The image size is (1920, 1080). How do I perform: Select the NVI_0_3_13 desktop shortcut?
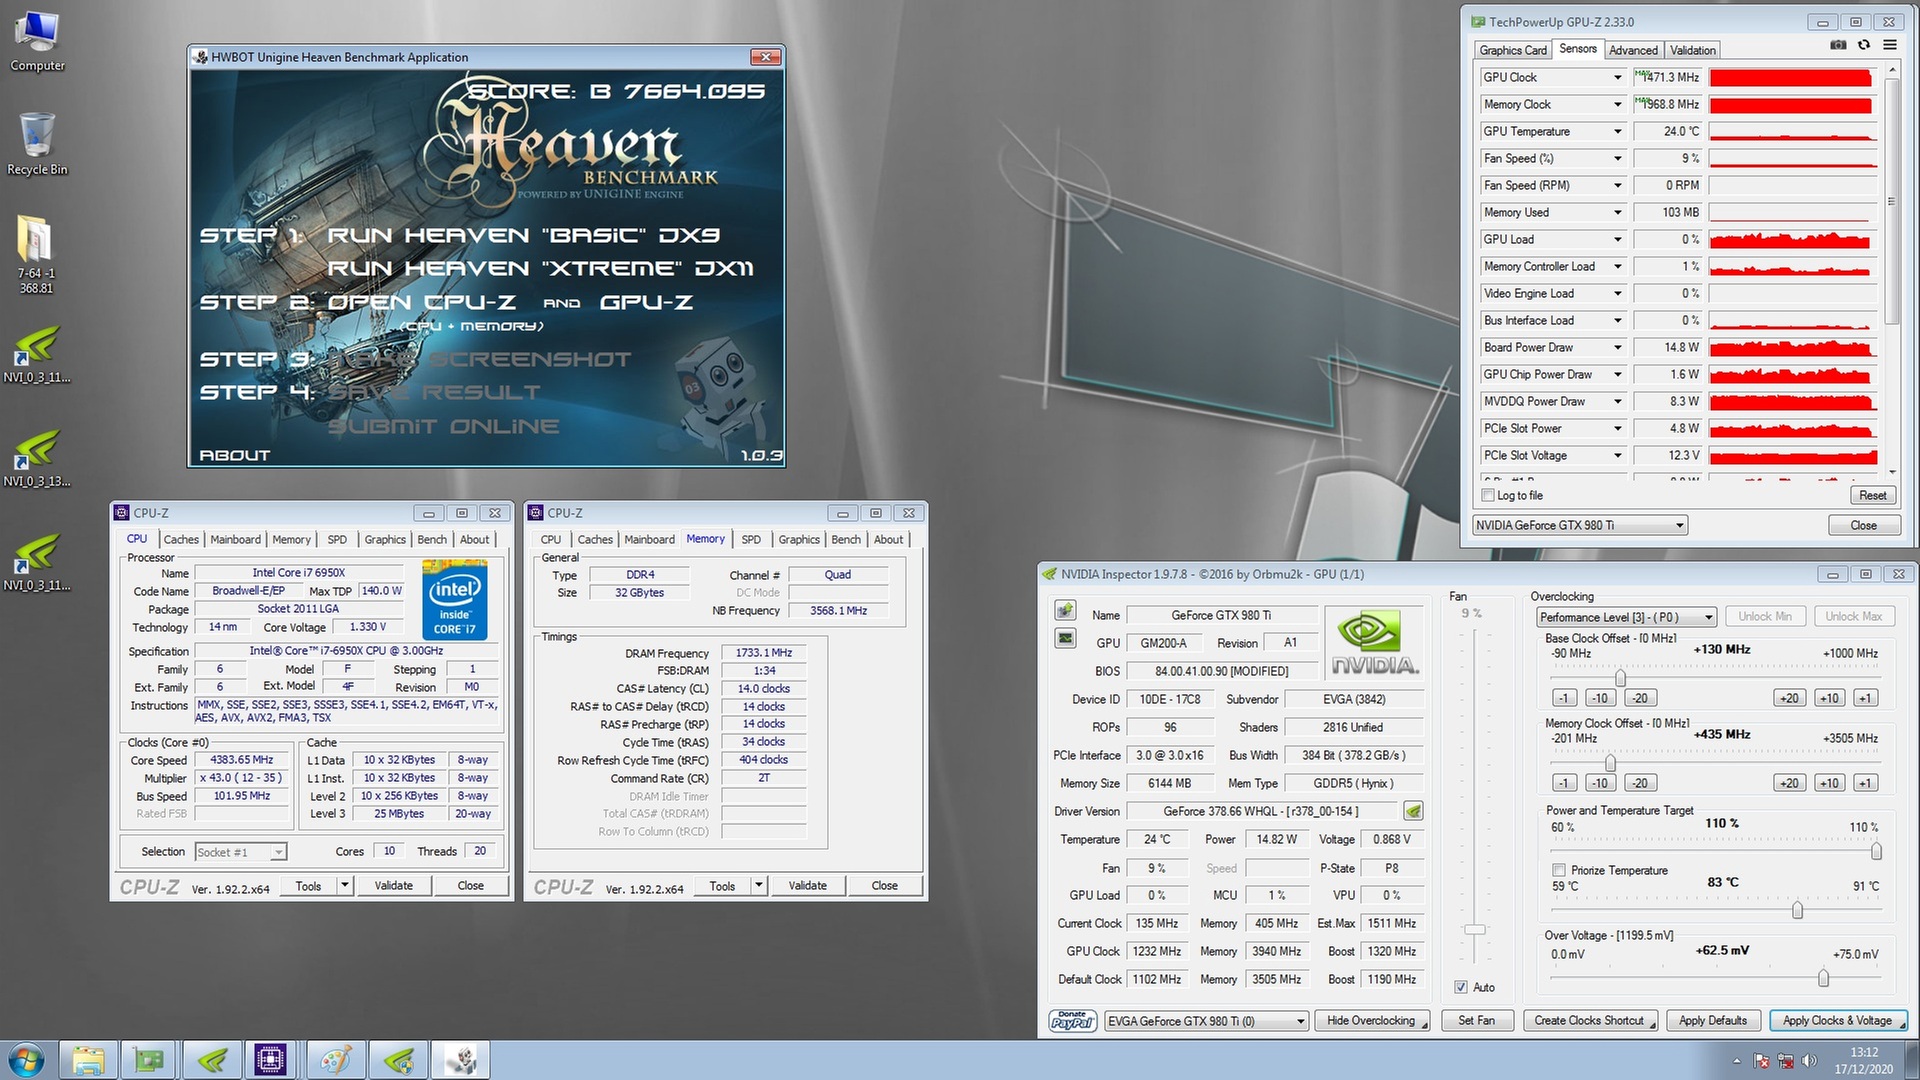coord(37,459)
